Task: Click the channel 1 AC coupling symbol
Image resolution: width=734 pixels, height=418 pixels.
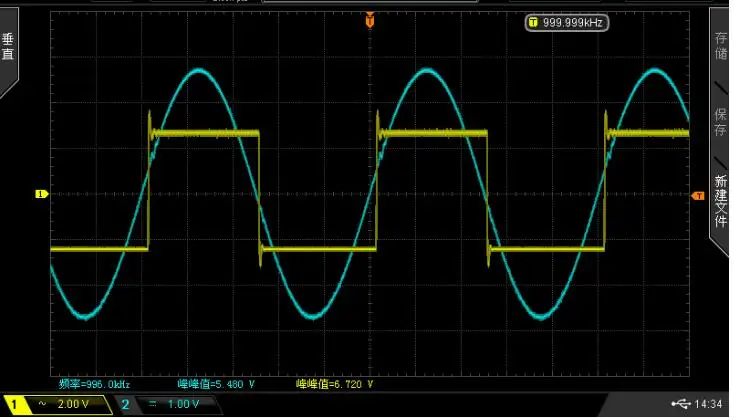Action: coord(43,403)
